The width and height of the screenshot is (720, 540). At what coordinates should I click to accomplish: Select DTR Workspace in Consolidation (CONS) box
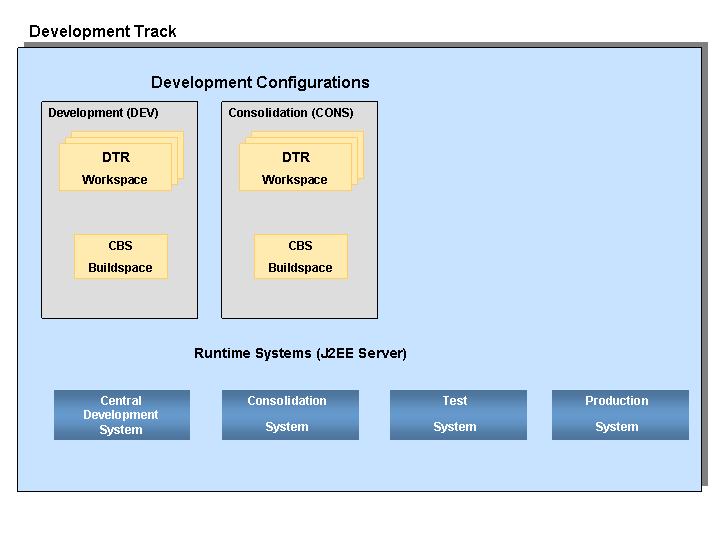click(x=295, y=168)
